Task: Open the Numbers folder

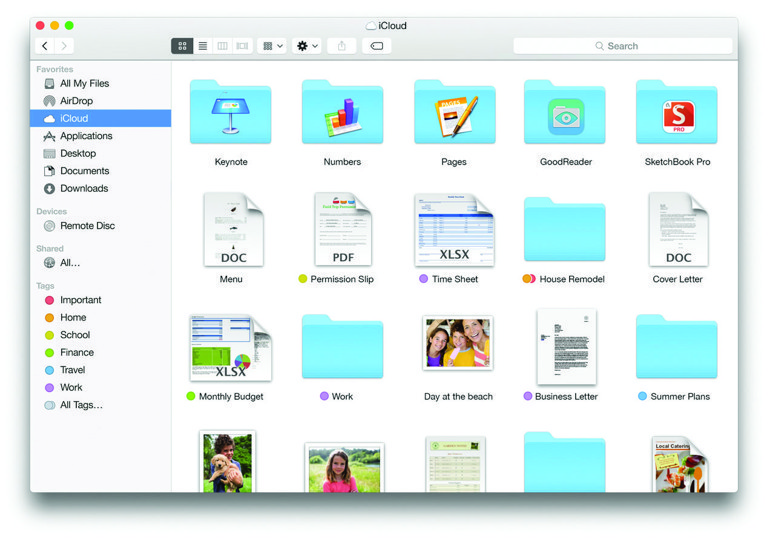Action: click(342, 113)
